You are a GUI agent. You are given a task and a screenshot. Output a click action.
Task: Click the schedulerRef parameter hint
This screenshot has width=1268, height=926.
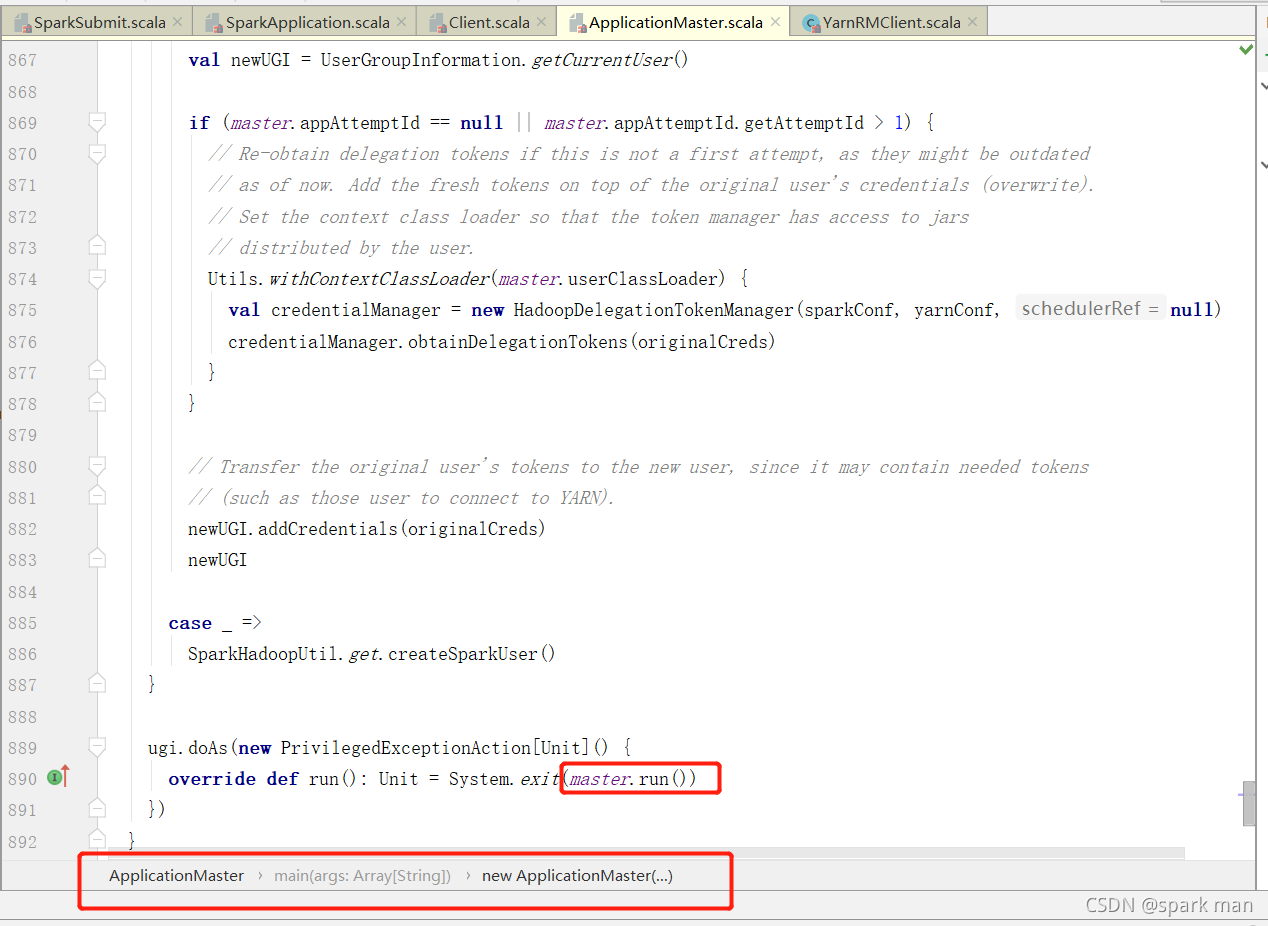coord(1092,308)
